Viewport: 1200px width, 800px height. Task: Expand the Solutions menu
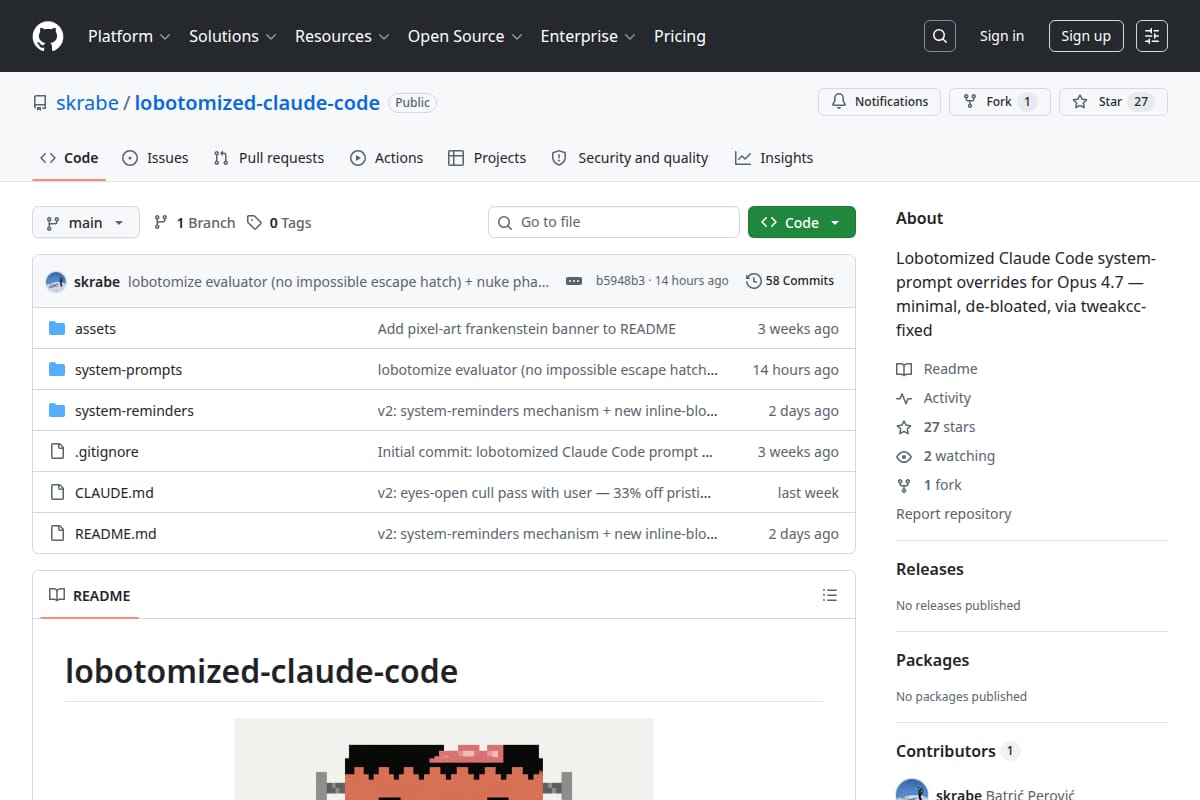232,36
